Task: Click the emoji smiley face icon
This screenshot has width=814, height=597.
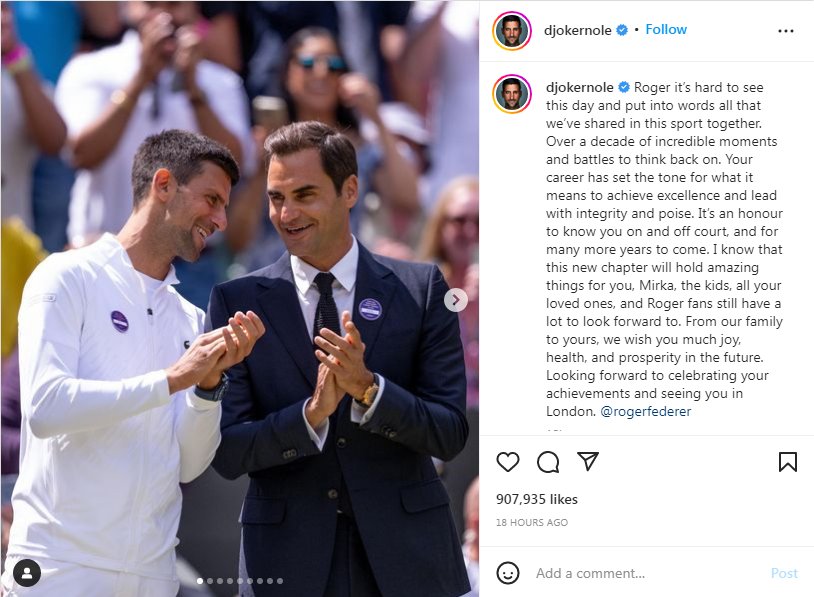Action: 507,573
